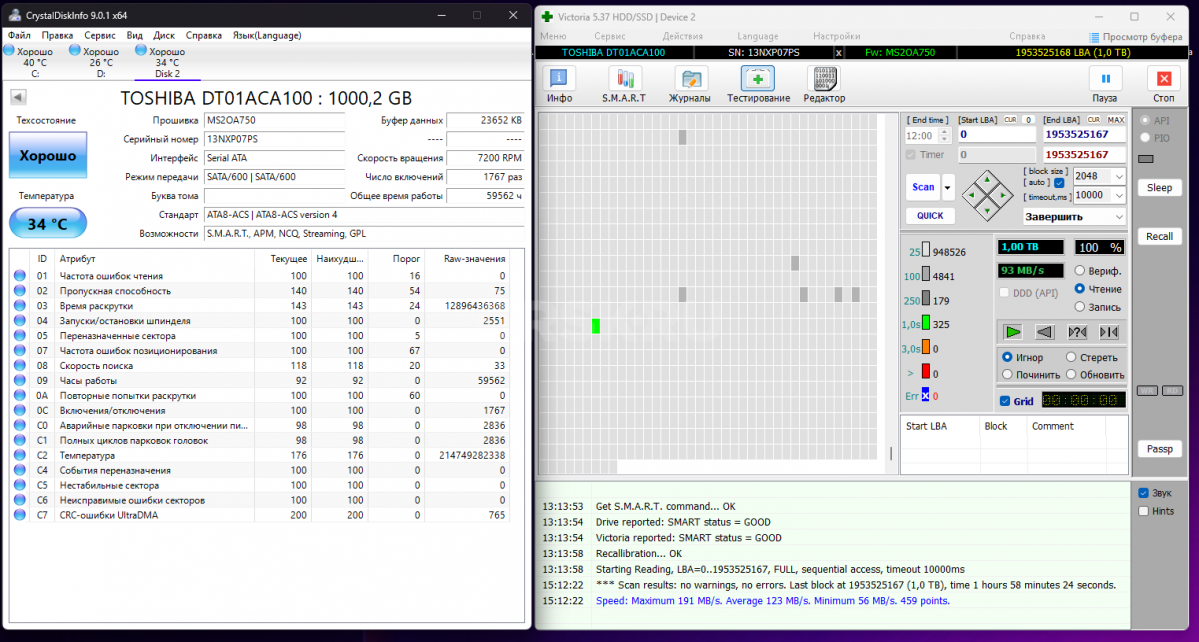This screenshot has width=1199, height=642.
Task: Select the Стереть radio button
Action: tap(1071, 357)
